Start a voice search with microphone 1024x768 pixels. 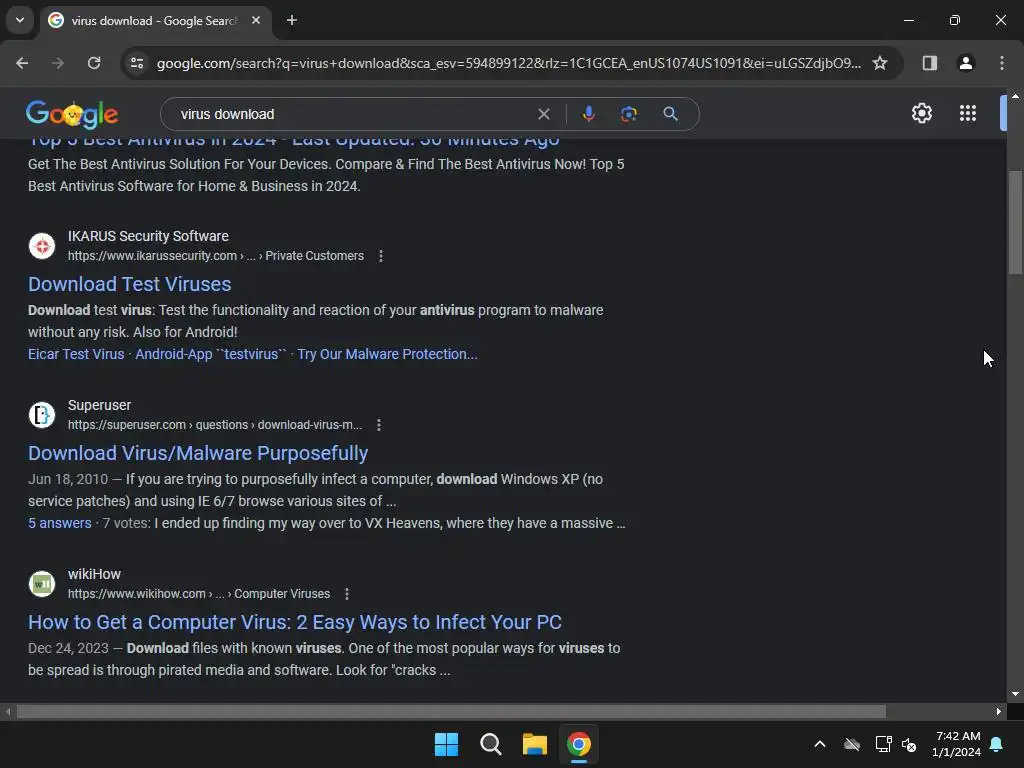click(588, 114)
